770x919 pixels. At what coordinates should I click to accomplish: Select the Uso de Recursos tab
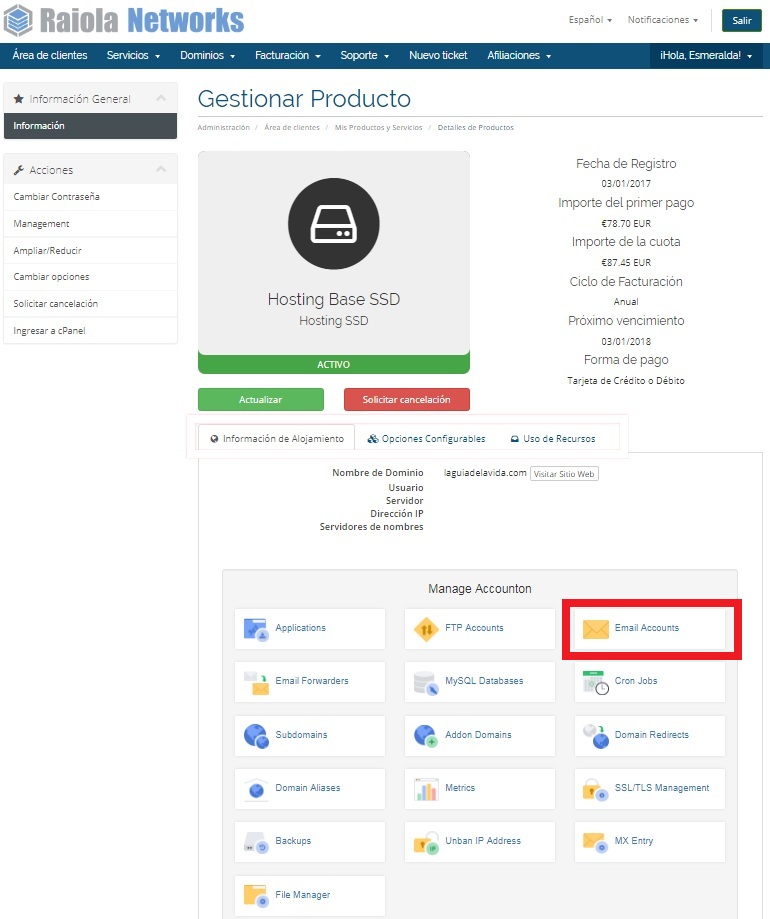coord(552,439)
